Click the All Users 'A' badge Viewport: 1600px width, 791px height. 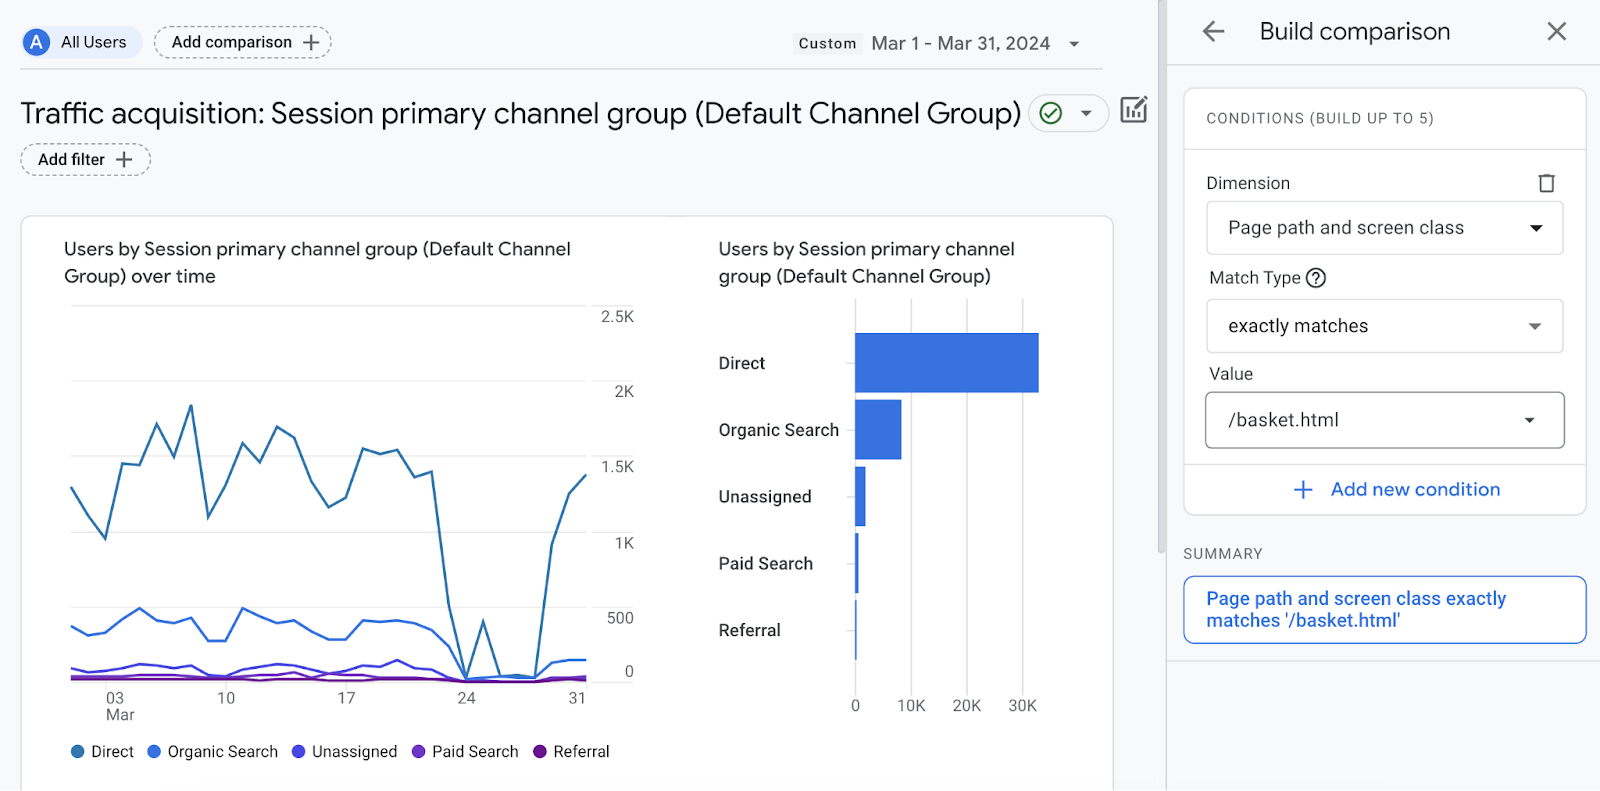[x=37, y=42]
